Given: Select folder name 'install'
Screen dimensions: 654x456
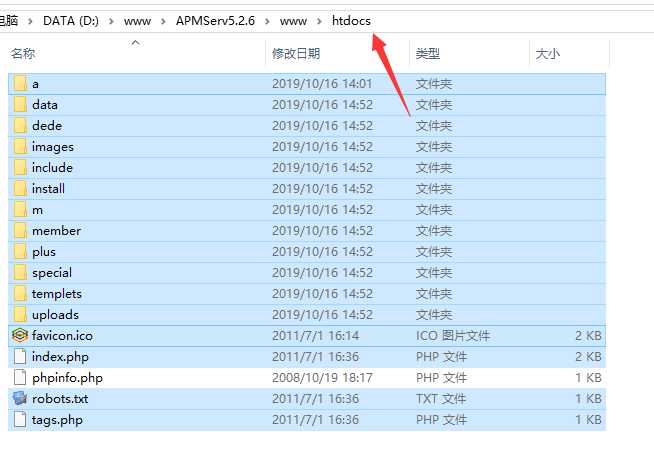Looking at the screenshot, I should [x=48, y=189].
